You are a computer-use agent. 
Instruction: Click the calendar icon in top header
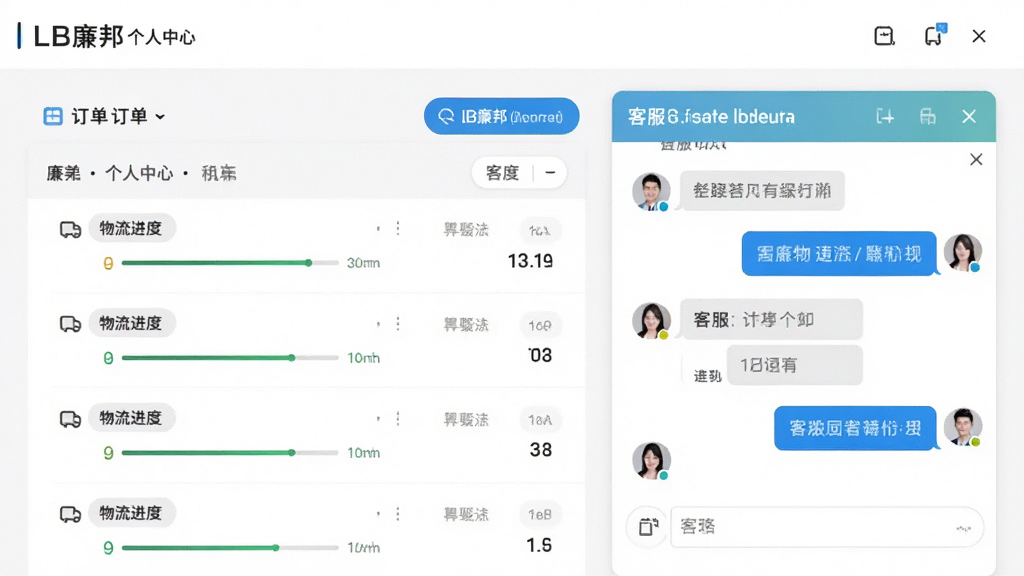coord(884,36)
